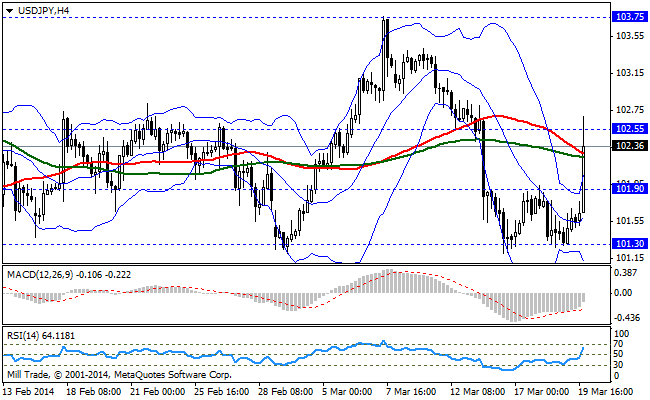Click the USDJPY,H4 chart title
Screen dimensions: 650x400
click(x=44, y=11)
